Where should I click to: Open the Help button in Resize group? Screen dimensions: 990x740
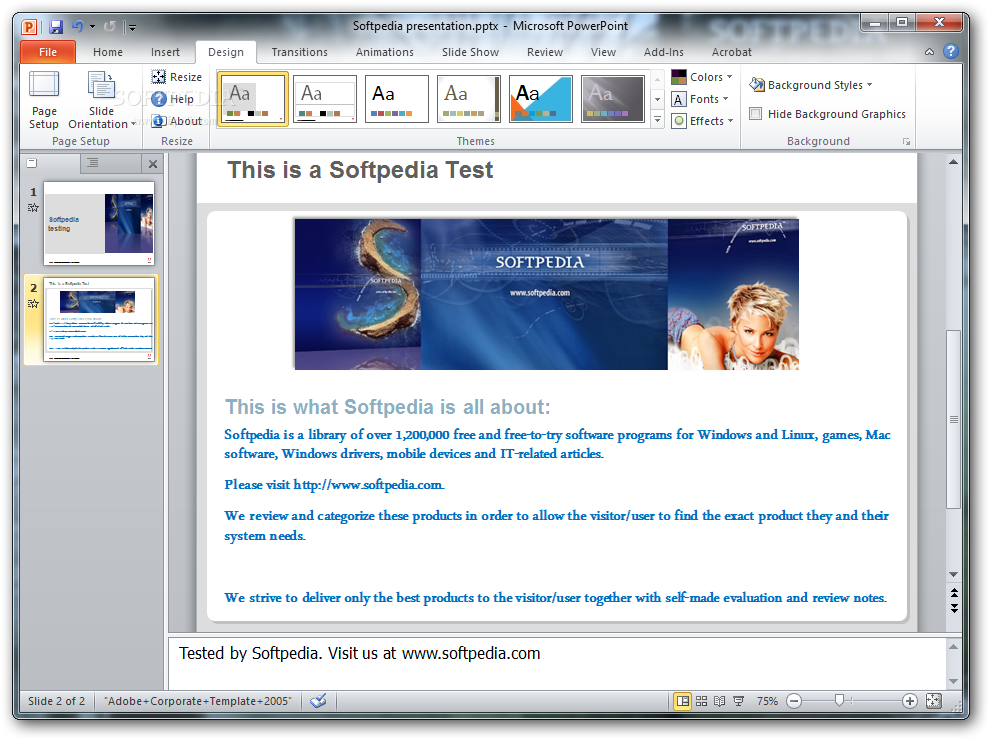pyautogui.click(x=172, y=99)
